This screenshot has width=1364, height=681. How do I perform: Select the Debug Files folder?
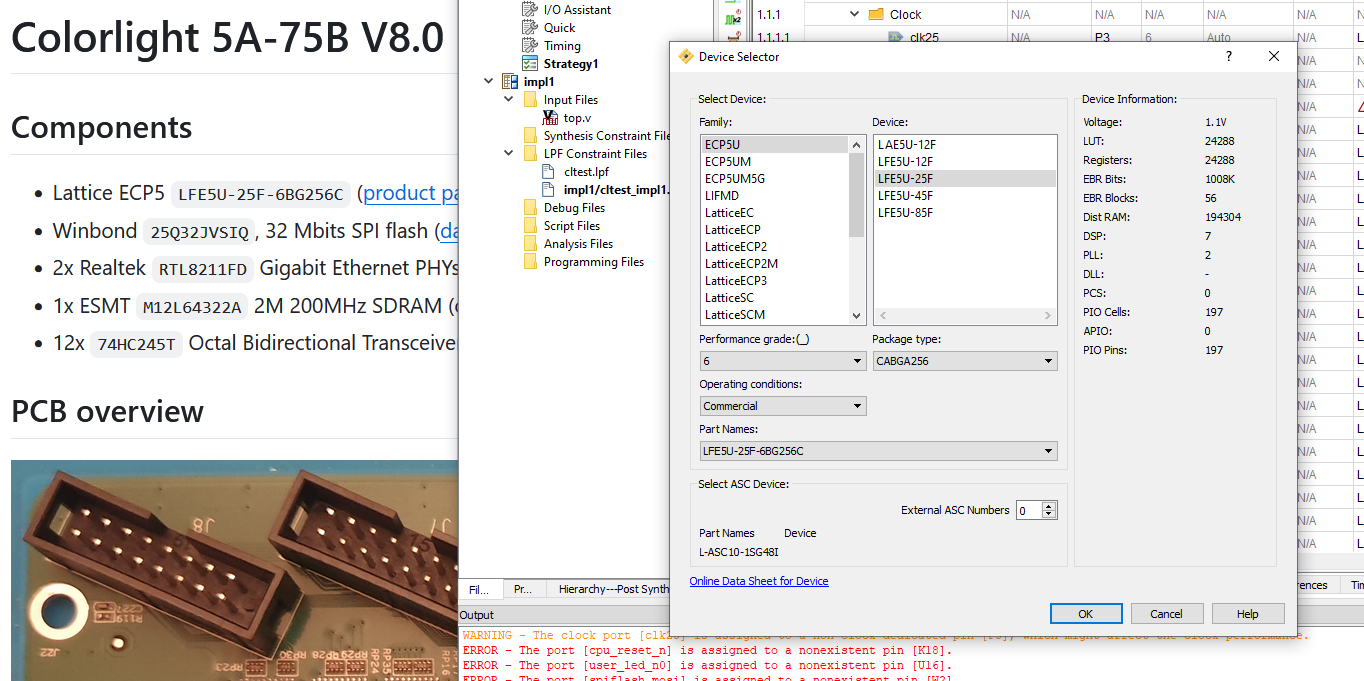point(574,208)
